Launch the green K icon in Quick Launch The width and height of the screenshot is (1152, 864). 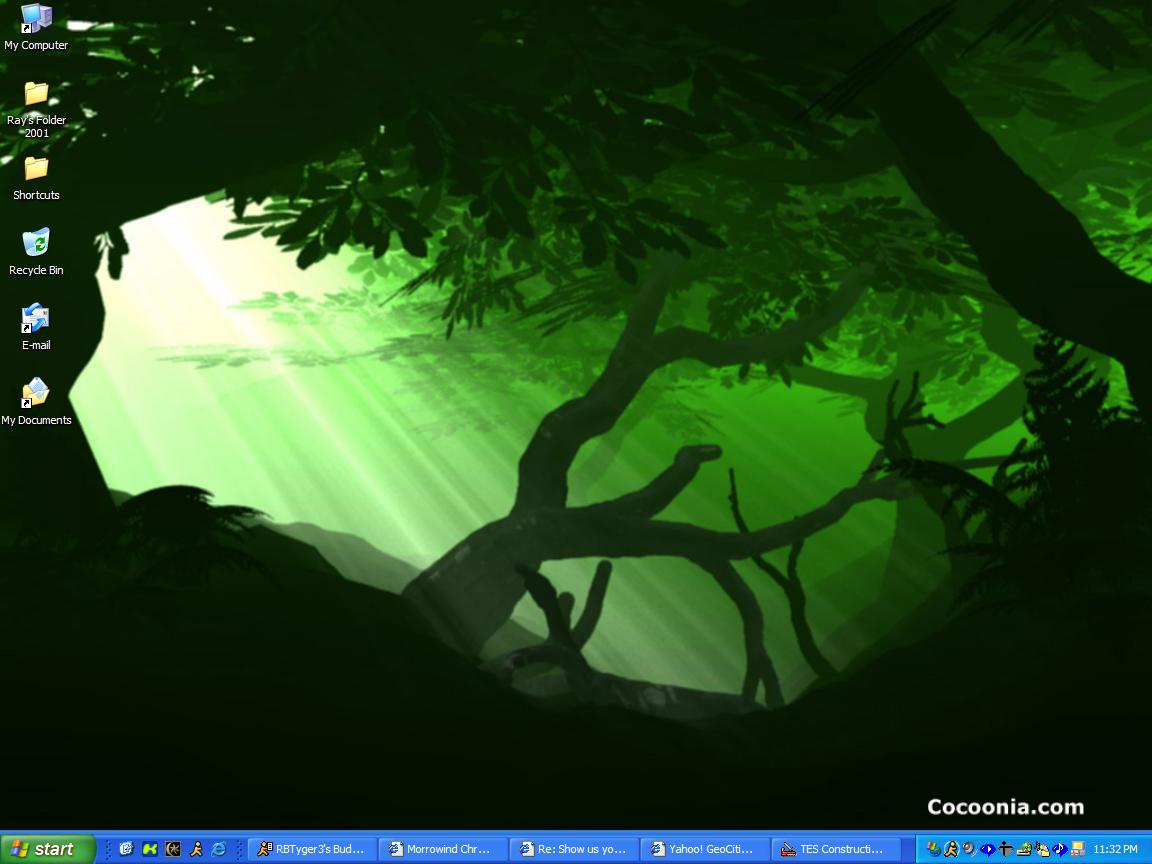pos(150,849)
